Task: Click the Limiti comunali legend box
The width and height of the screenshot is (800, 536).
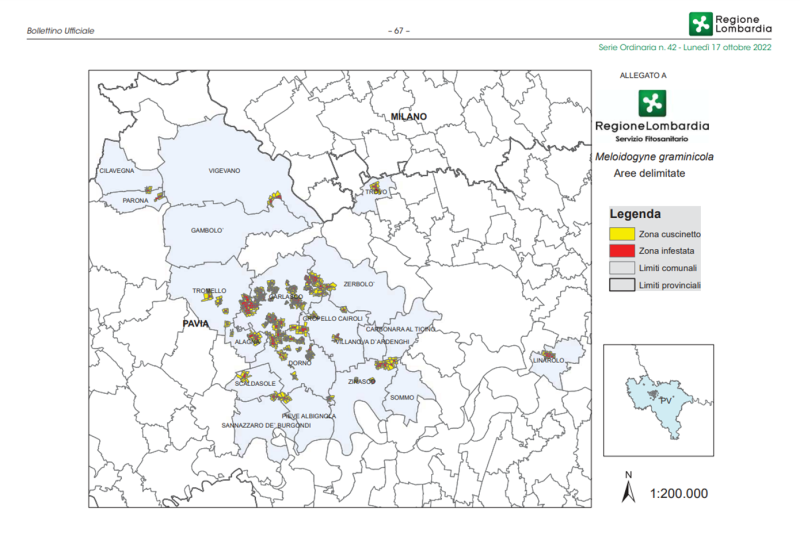Action: (x=622, y=268)
